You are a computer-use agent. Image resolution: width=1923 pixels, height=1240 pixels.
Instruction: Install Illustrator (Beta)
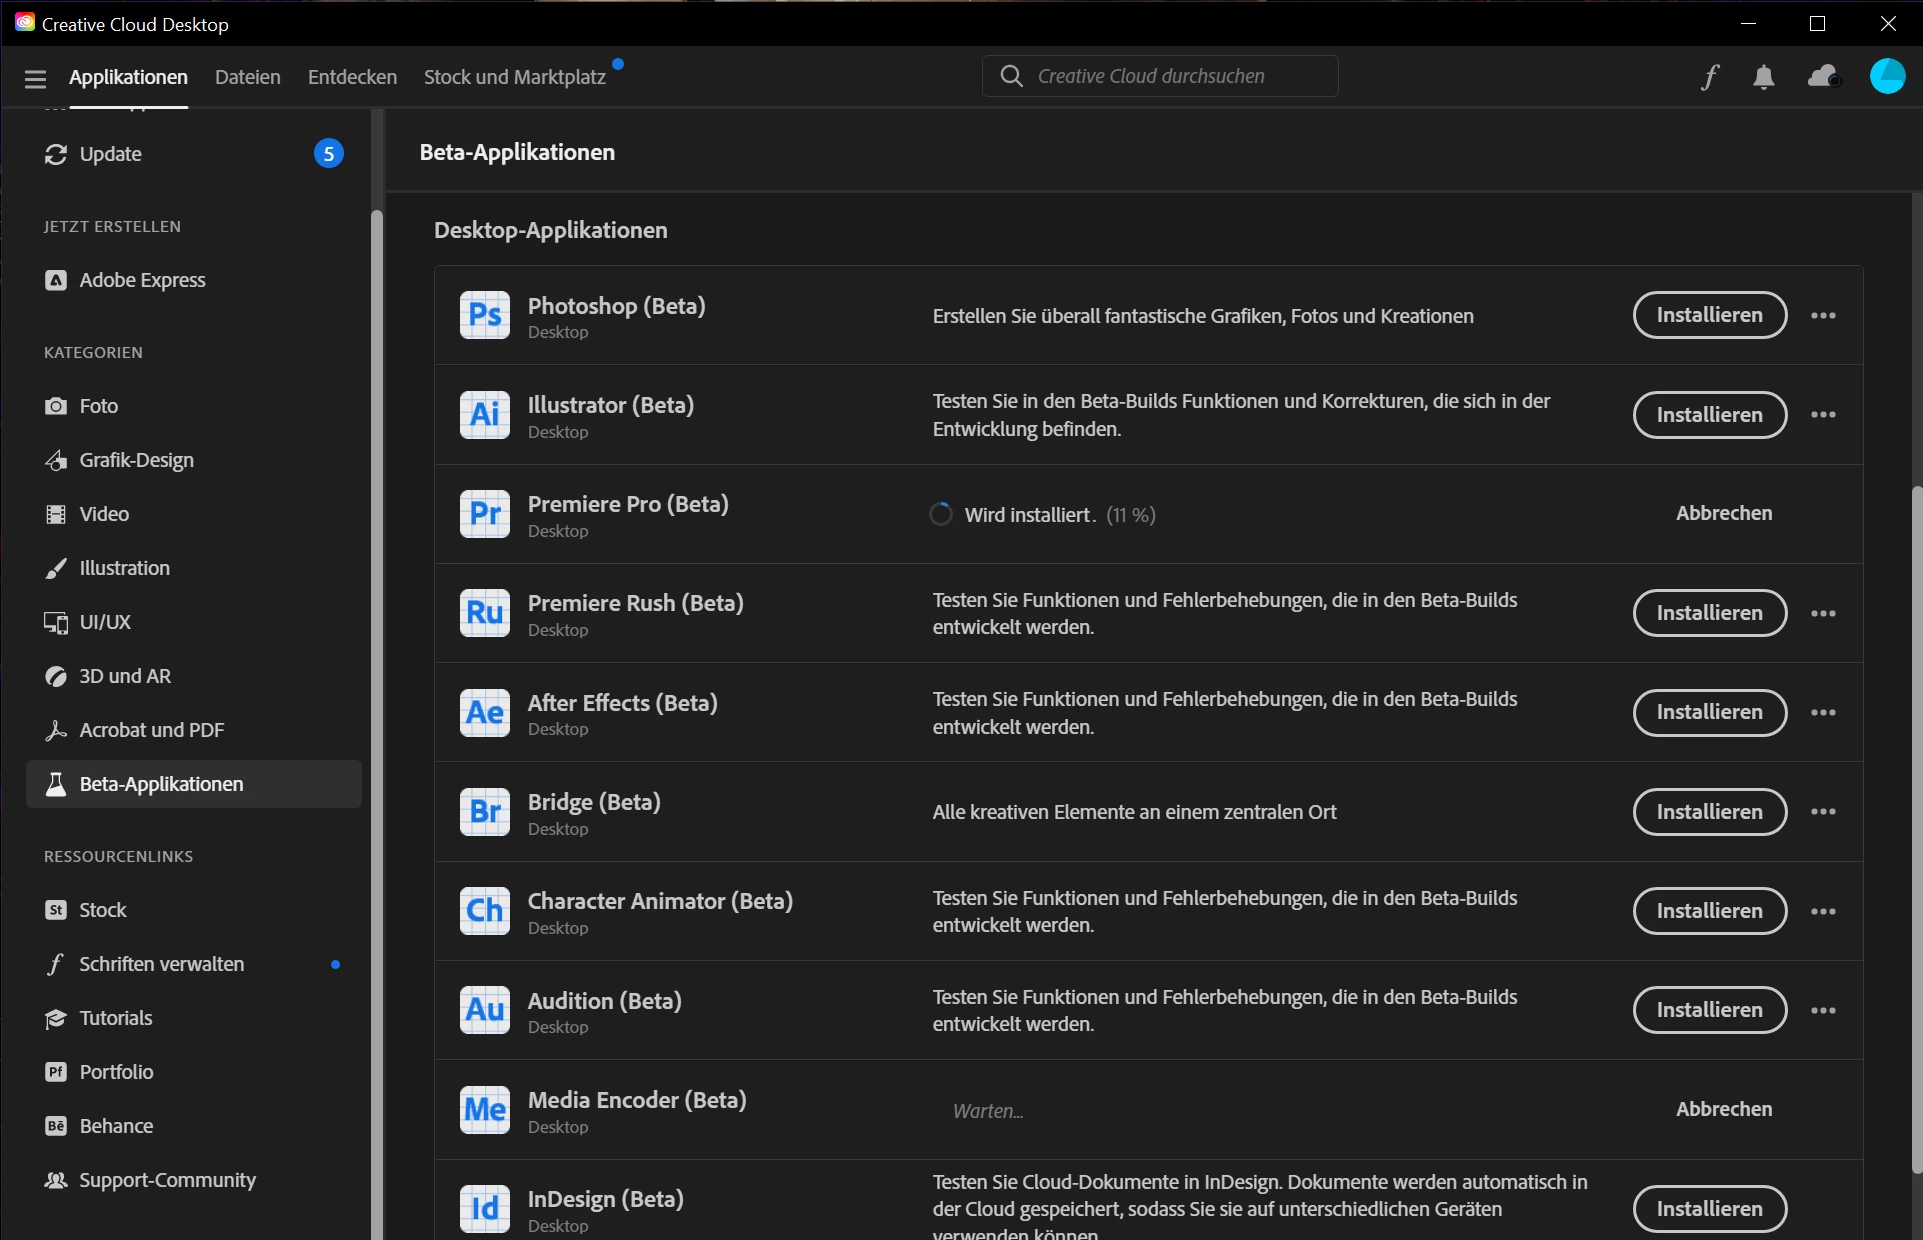point(1709,415)
